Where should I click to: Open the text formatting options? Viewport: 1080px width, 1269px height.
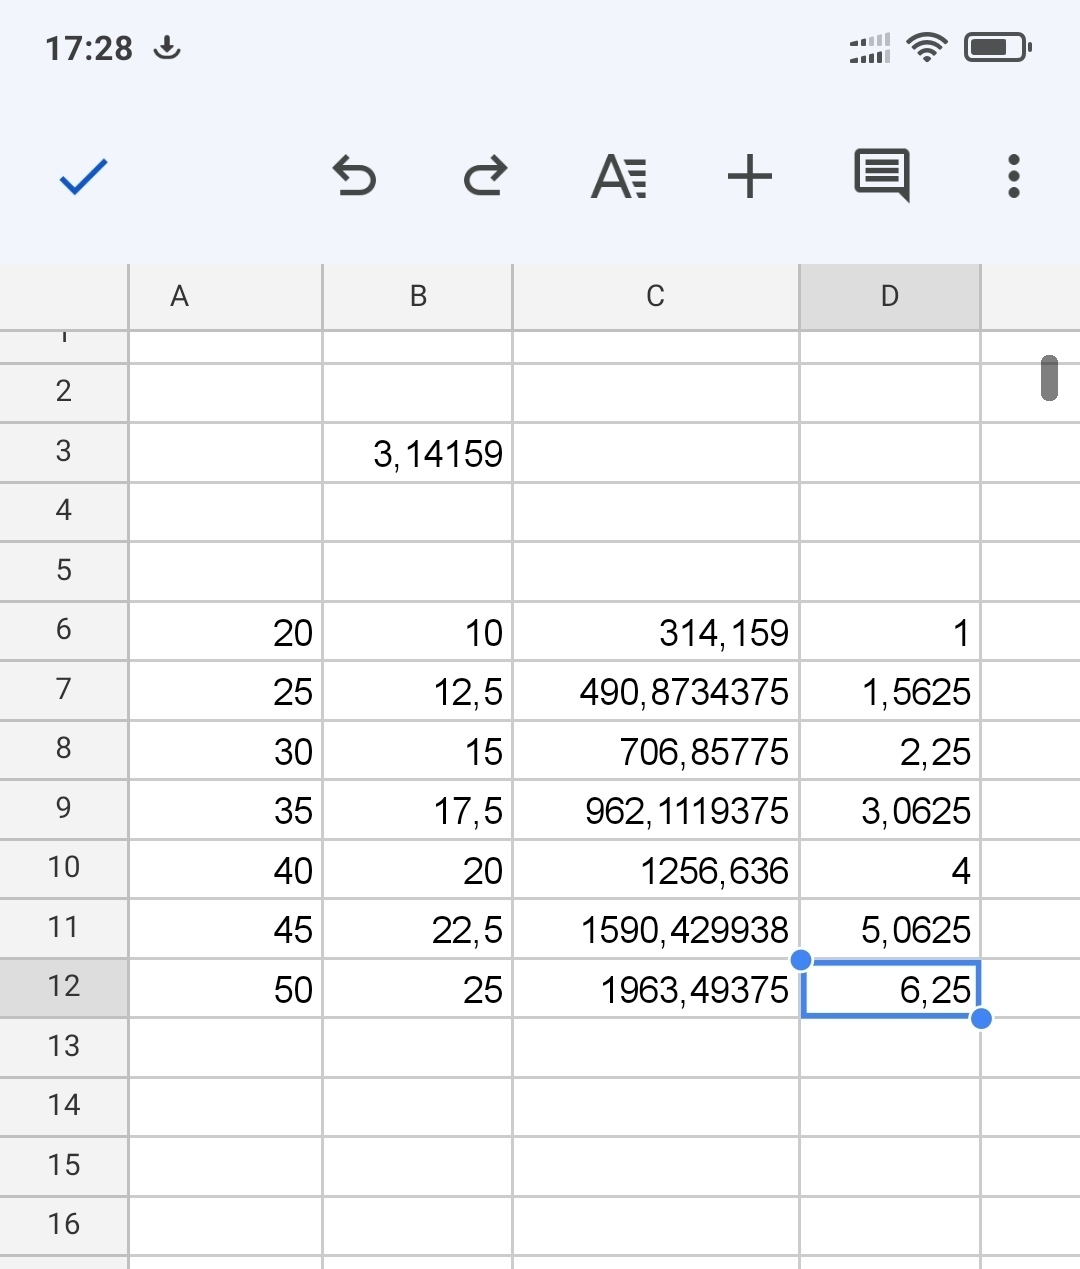[619, 177]
